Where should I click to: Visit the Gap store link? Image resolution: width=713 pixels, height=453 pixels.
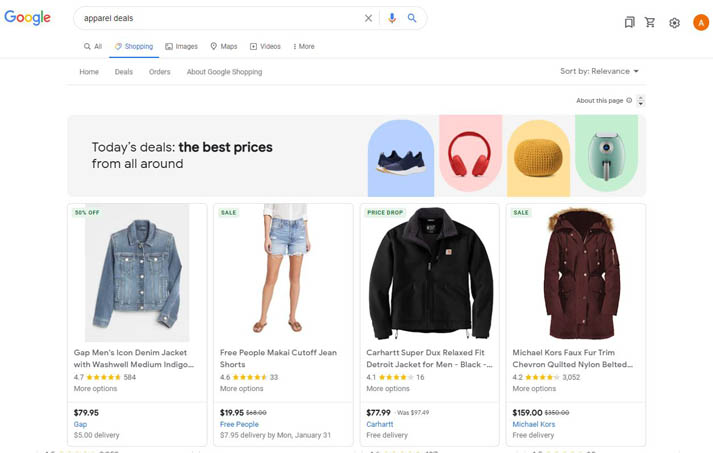(x=80, y=424)
